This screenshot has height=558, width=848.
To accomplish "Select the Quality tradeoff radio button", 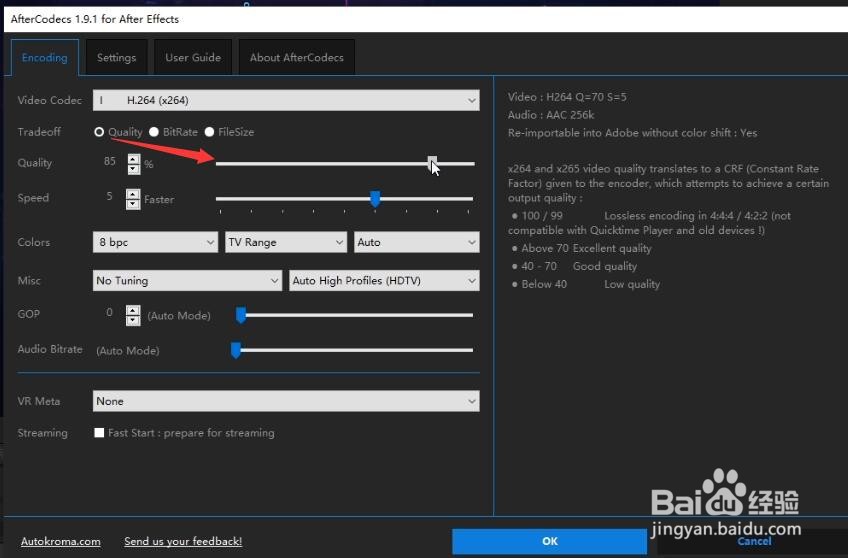I will click(99, 132).
